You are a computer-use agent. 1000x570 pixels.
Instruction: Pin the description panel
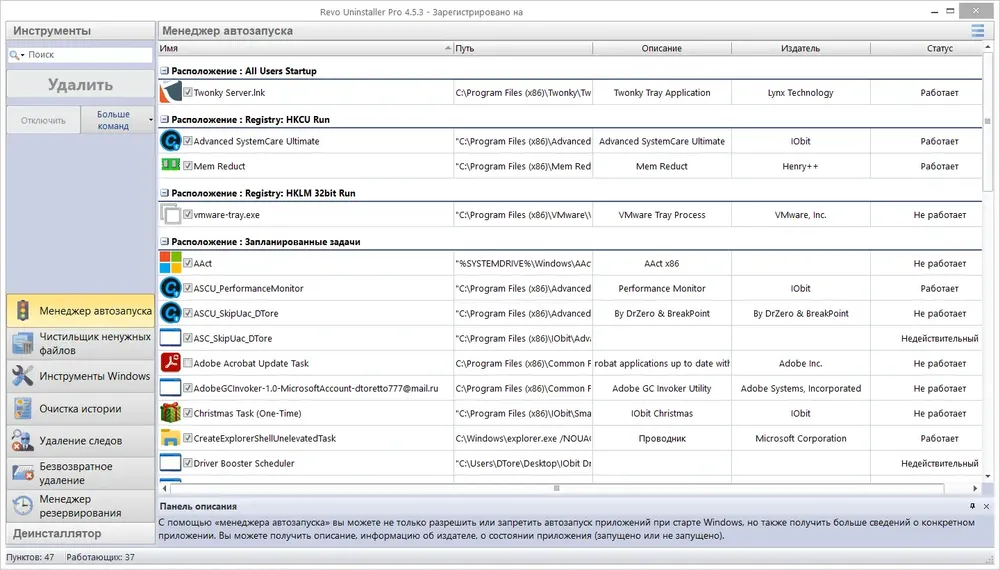pos(972,506)
